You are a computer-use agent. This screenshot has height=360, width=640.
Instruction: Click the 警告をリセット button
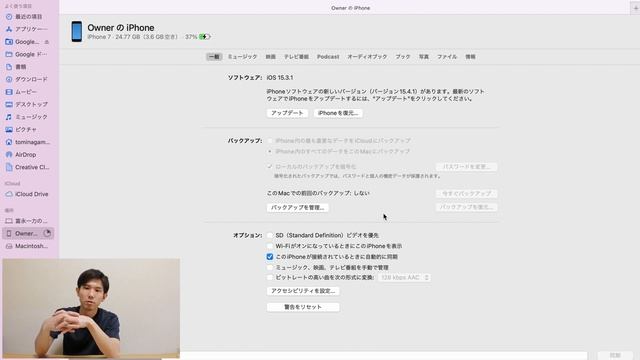click(303, 307)
